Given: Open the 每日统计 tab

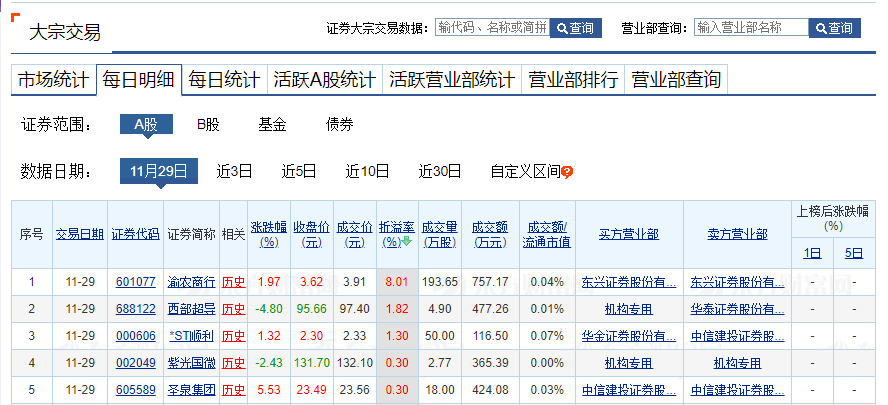Looking at the screenshot, I should click(224, 80).
